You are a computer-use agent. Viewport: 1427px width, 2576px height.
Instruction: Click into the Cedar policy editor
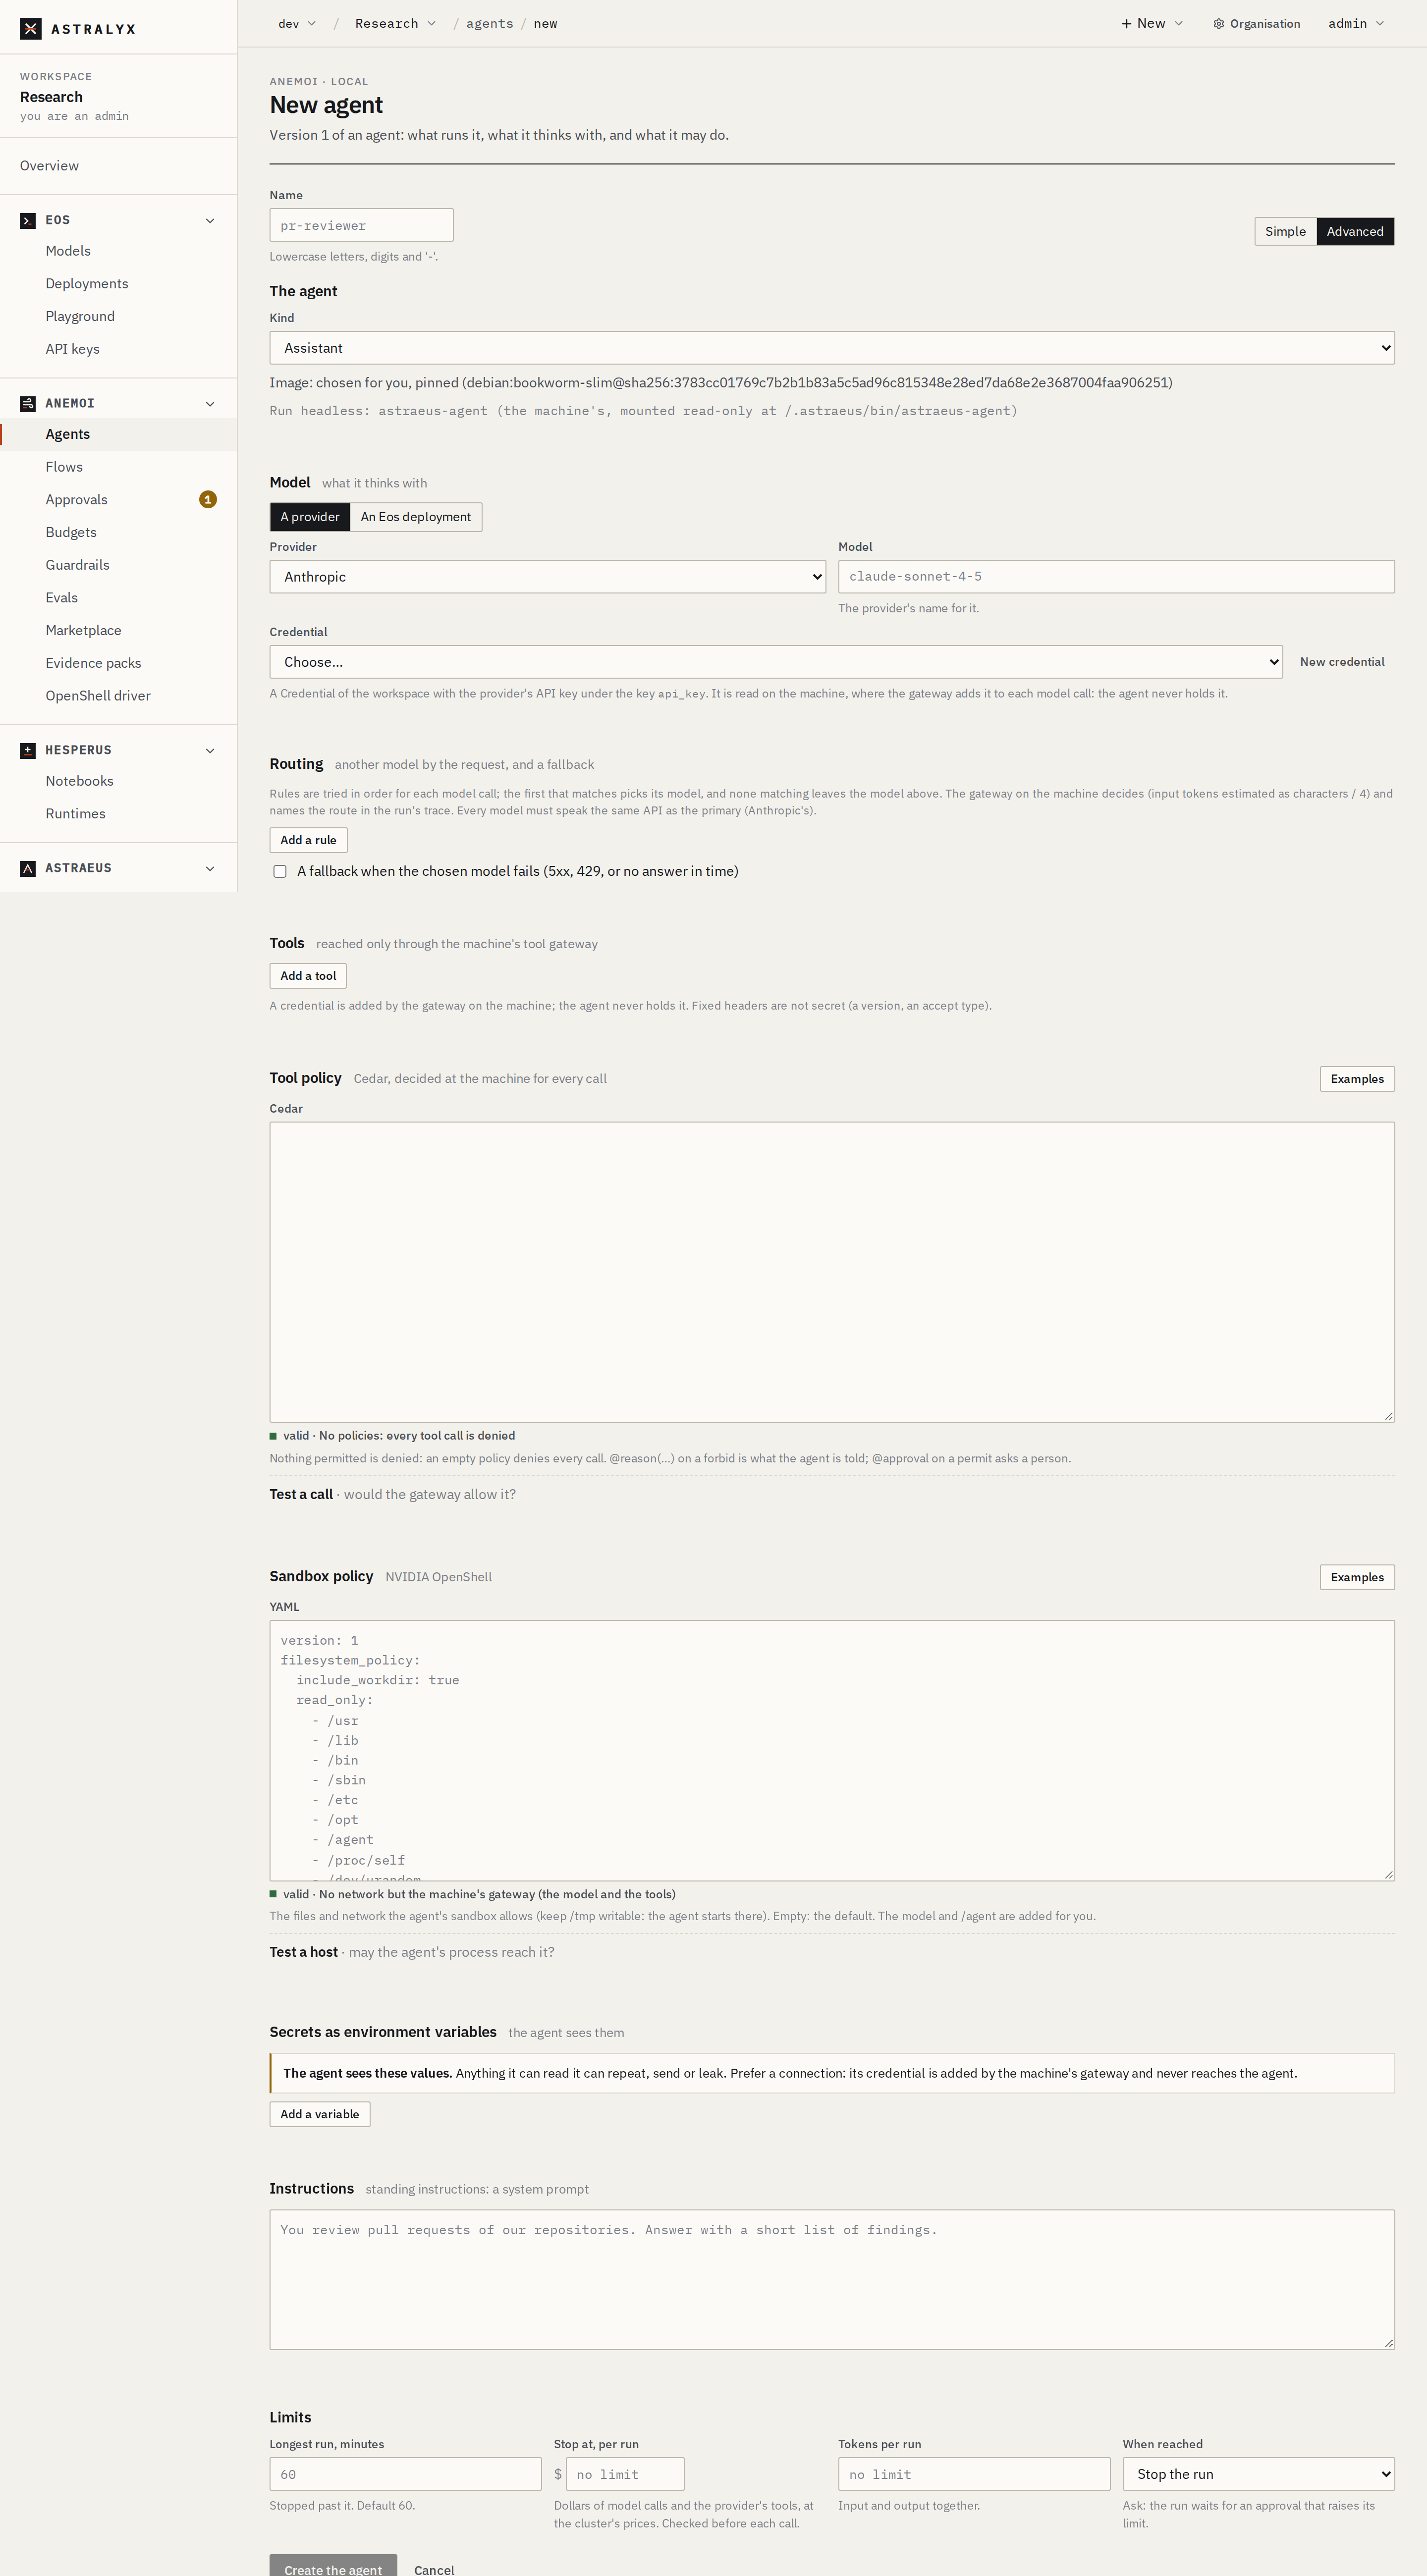pyautogui.click(x=832, y=1272)
